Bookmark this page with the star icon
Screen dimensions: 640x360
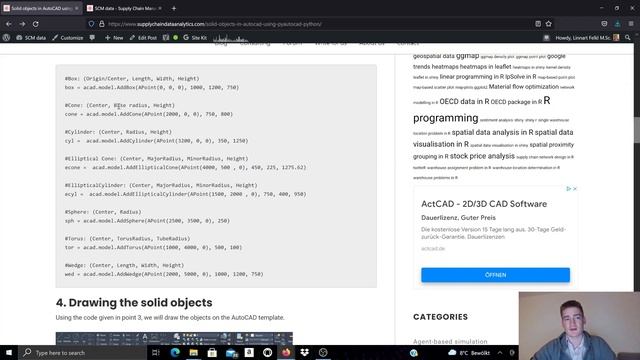click(x=549, y=24)
